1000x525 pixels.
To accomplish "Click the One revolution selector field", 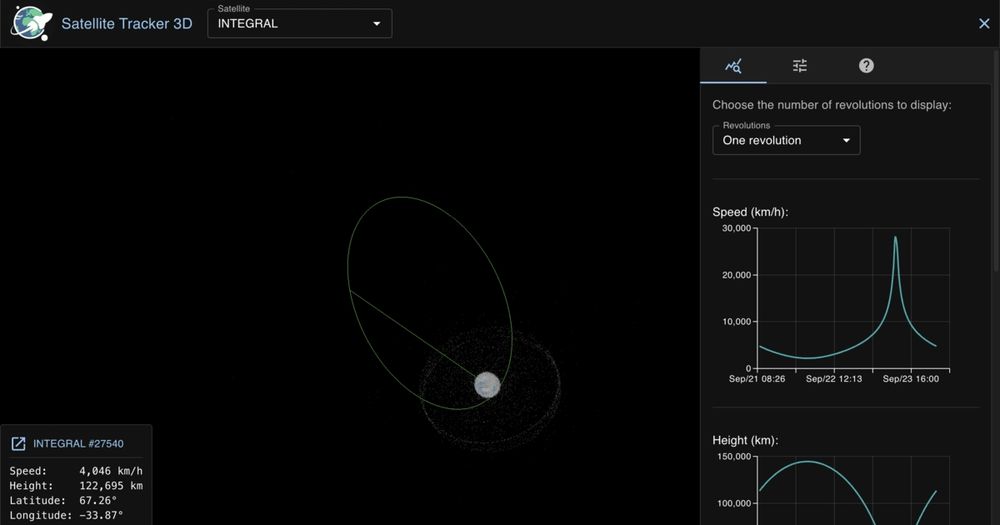I will point(786,140).
